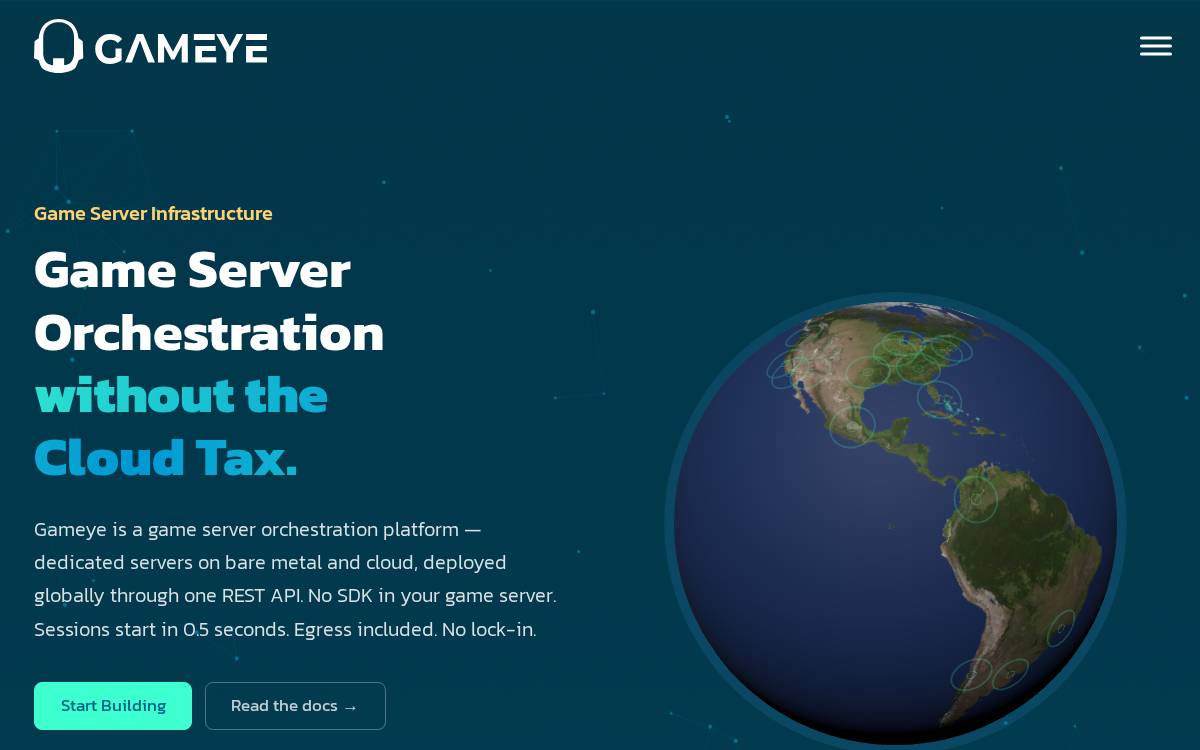Image resolution: width=1200 pixels, height=750 pixels.
Task: Click the Gameye description paragraph
Action: pos(295,579)
